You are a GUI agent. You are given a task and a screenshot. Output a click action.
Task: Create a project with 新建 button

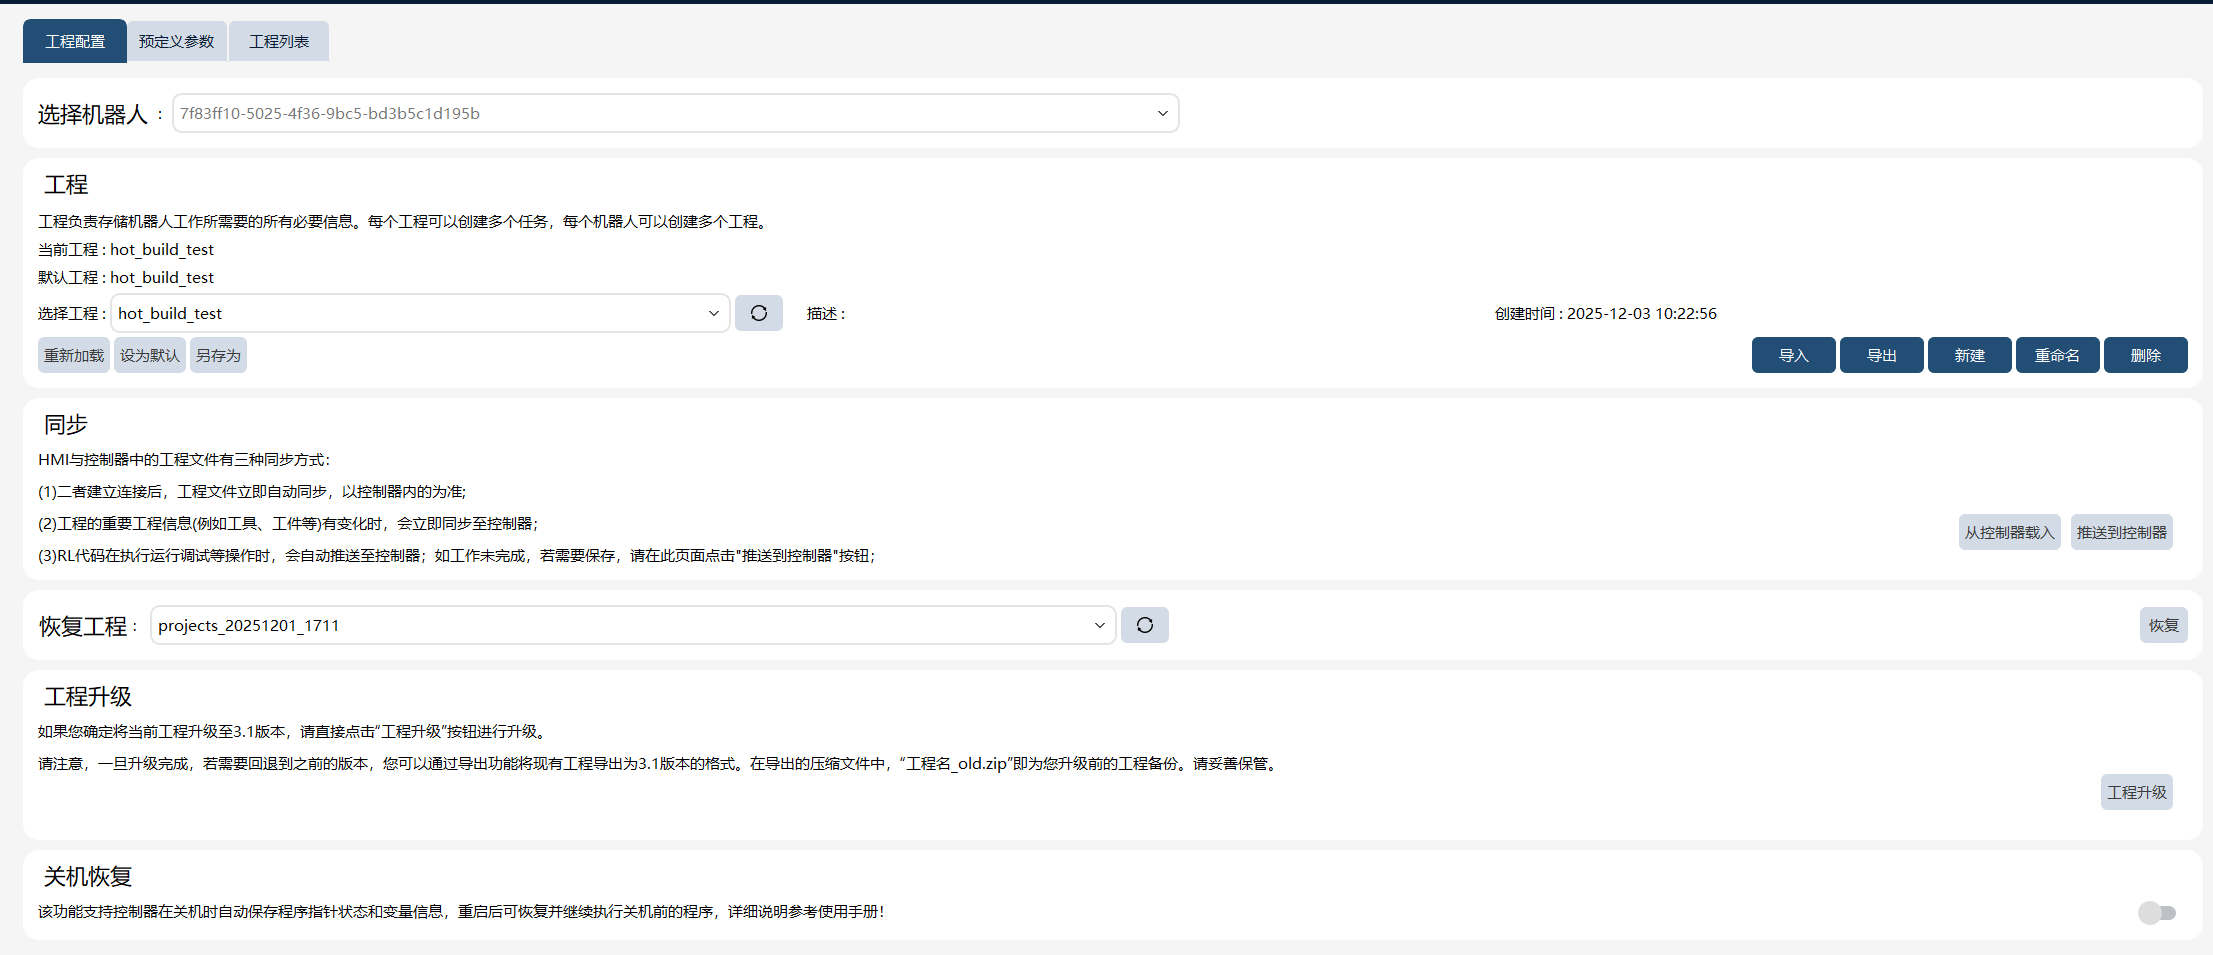tap(1970, 355)
